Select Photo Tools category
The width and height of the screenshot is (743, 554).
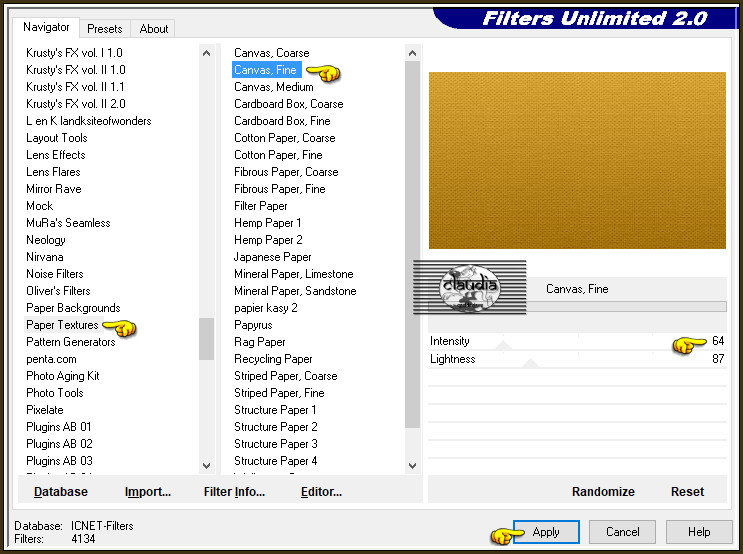coord(55,393)
